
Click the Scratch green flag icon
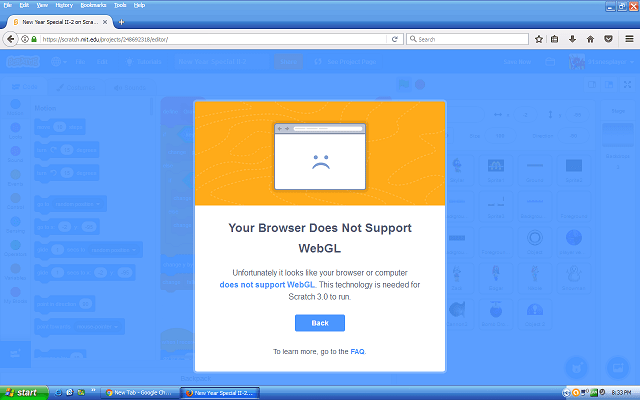(404, 84)
